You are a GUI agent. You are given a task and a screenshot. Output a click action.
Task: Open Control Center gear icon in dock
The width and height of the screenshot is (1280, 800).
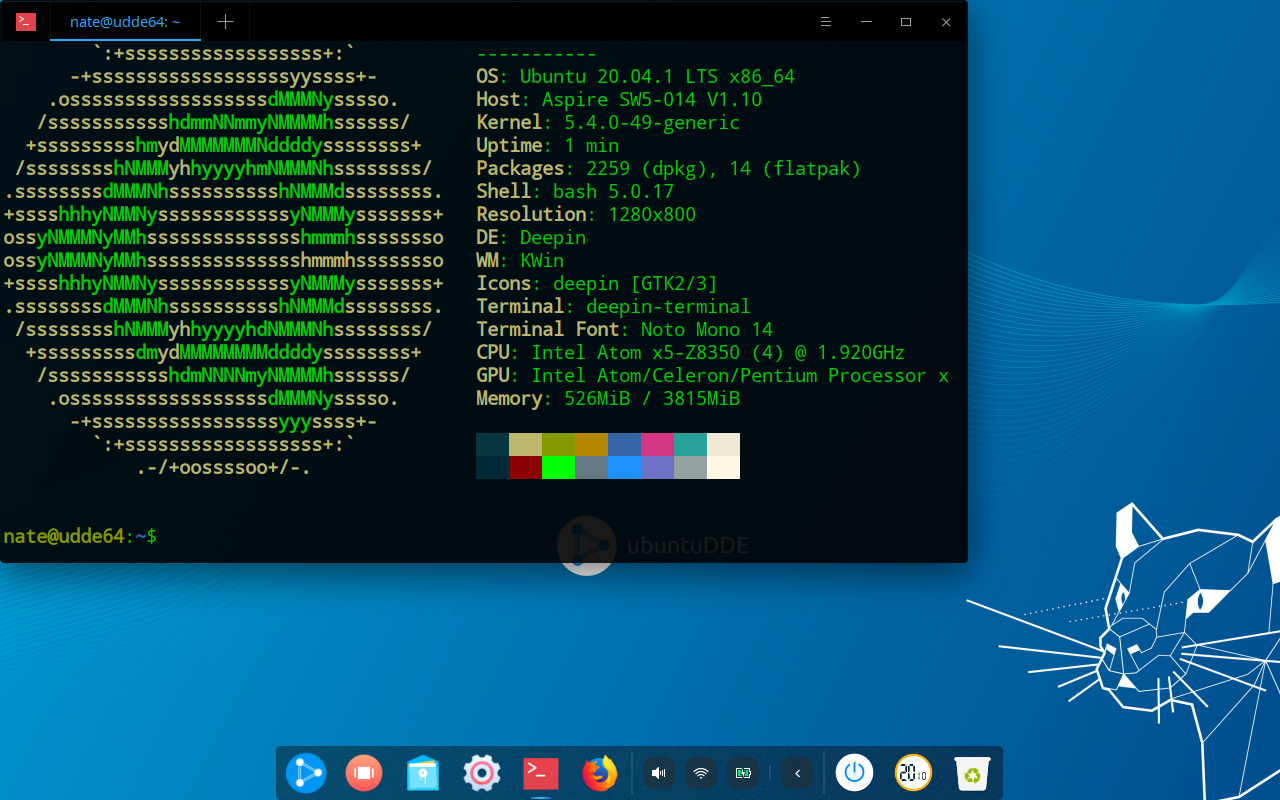(481, 773)
